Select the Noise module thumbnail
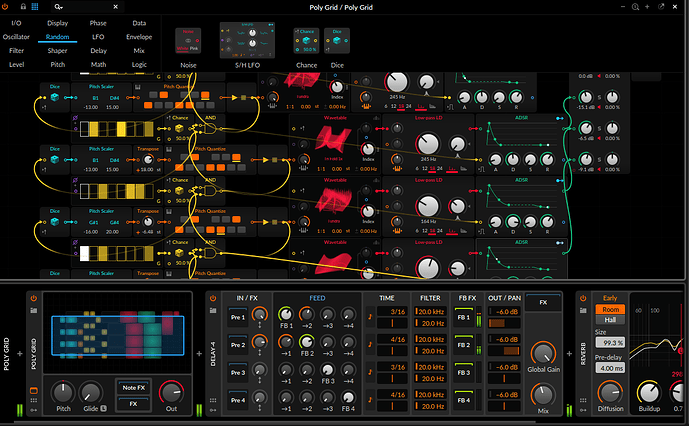689x426 pixels. tap(188, 41)
